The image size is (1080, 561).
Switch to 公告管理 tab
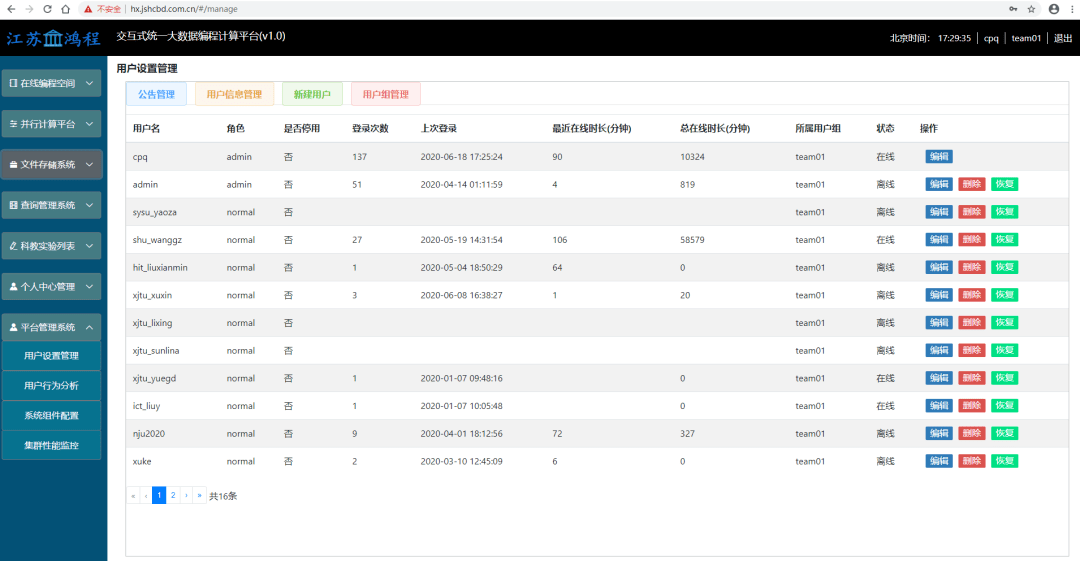pos(156,94)
